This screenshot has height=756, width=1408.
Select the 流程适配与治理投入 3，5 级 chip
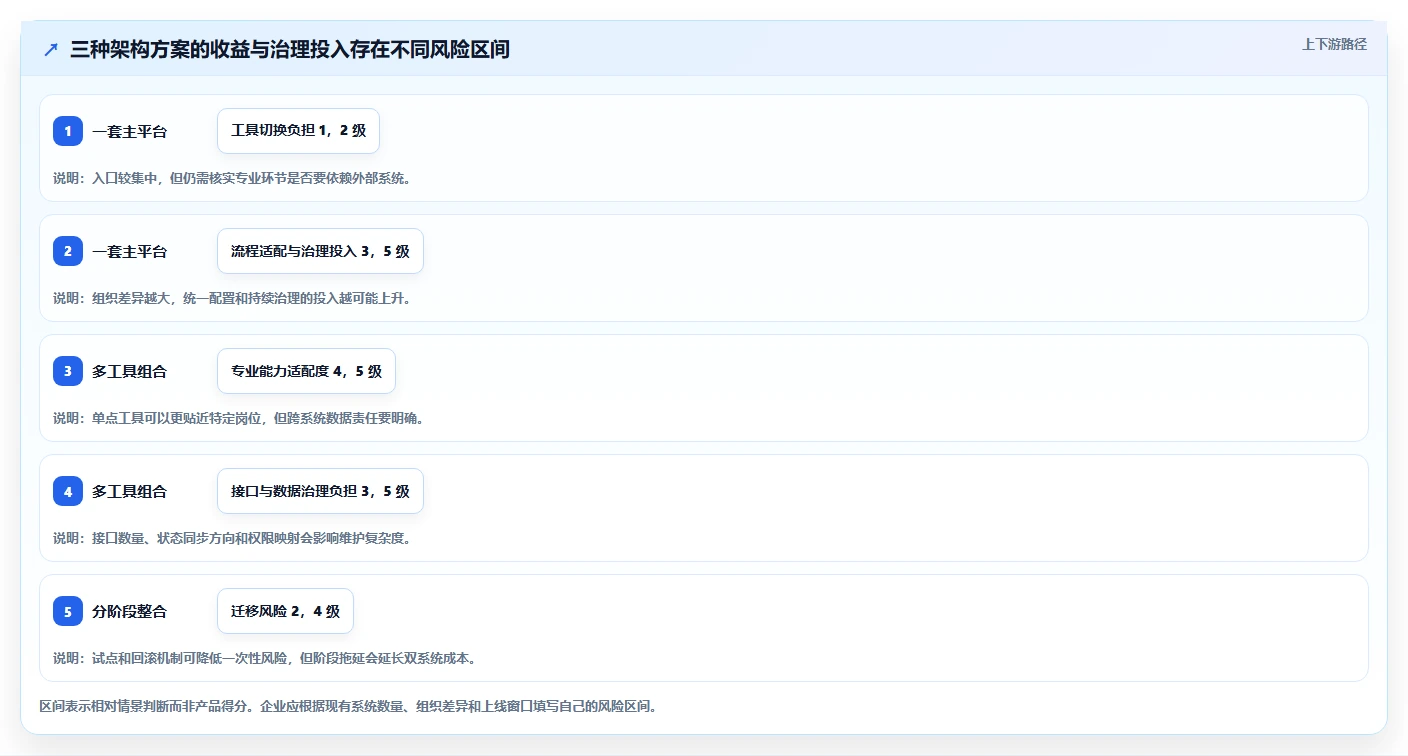click(320, 251)
